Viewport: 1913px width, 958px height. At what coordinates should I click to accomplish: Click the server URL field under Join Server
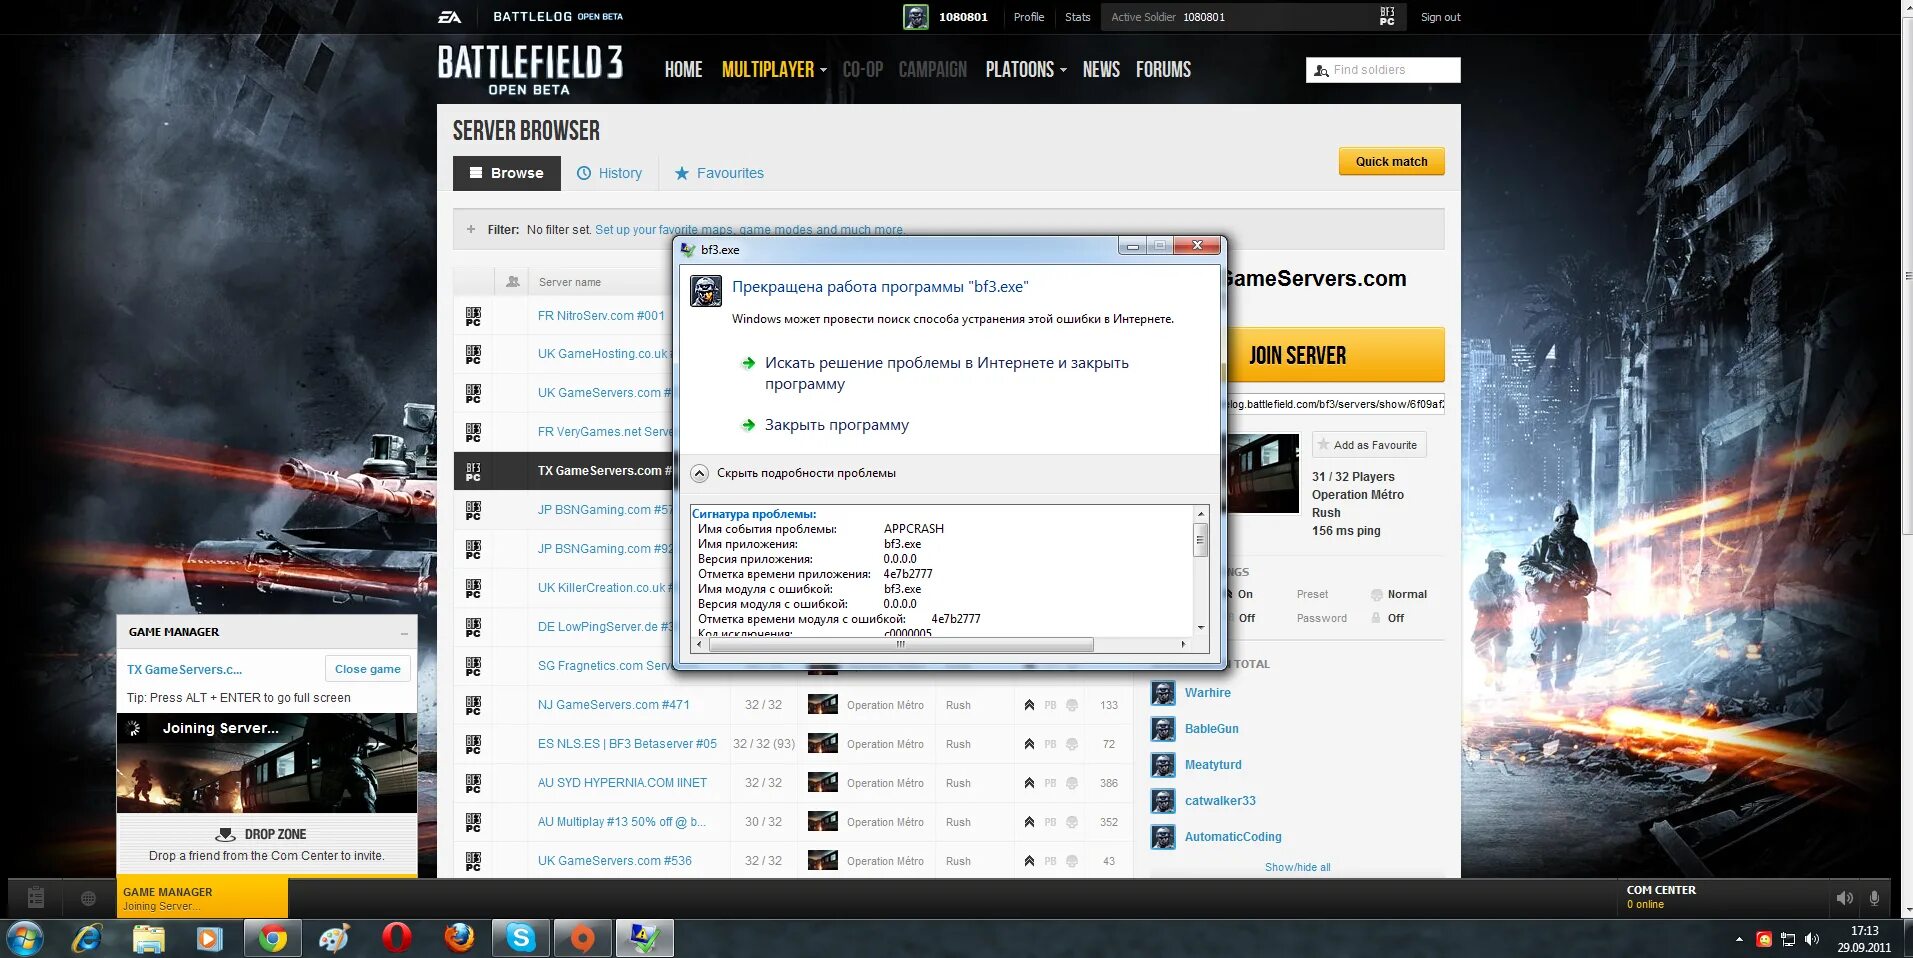coord(1335,404)
